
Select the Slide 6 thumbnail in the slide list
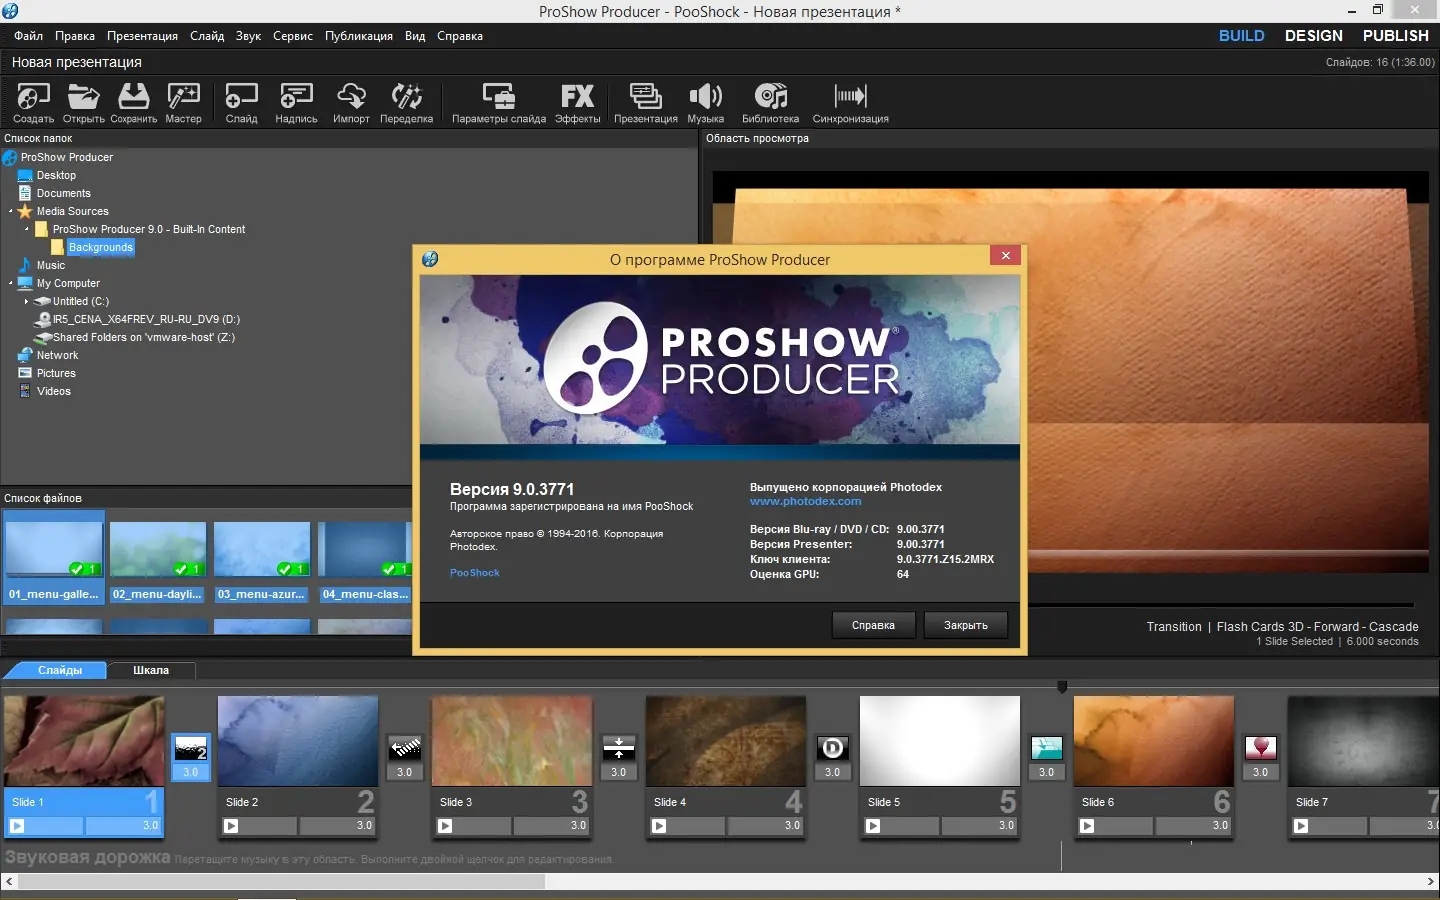1154,741
